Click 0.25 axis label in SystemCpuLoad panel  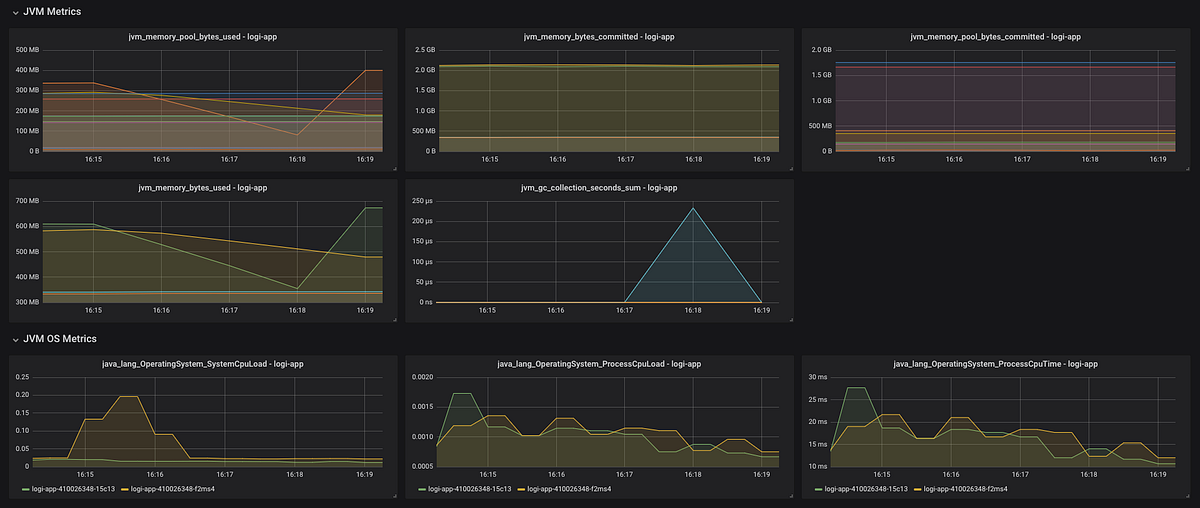[x=22, y=378]
